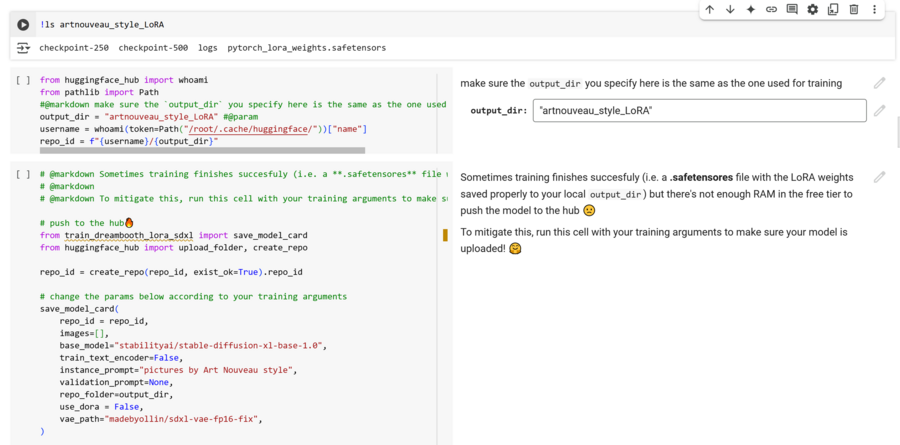This screenshot has height=445, width=900.
Task: Delete the cell with trash icon
Action: coord(854,10)
